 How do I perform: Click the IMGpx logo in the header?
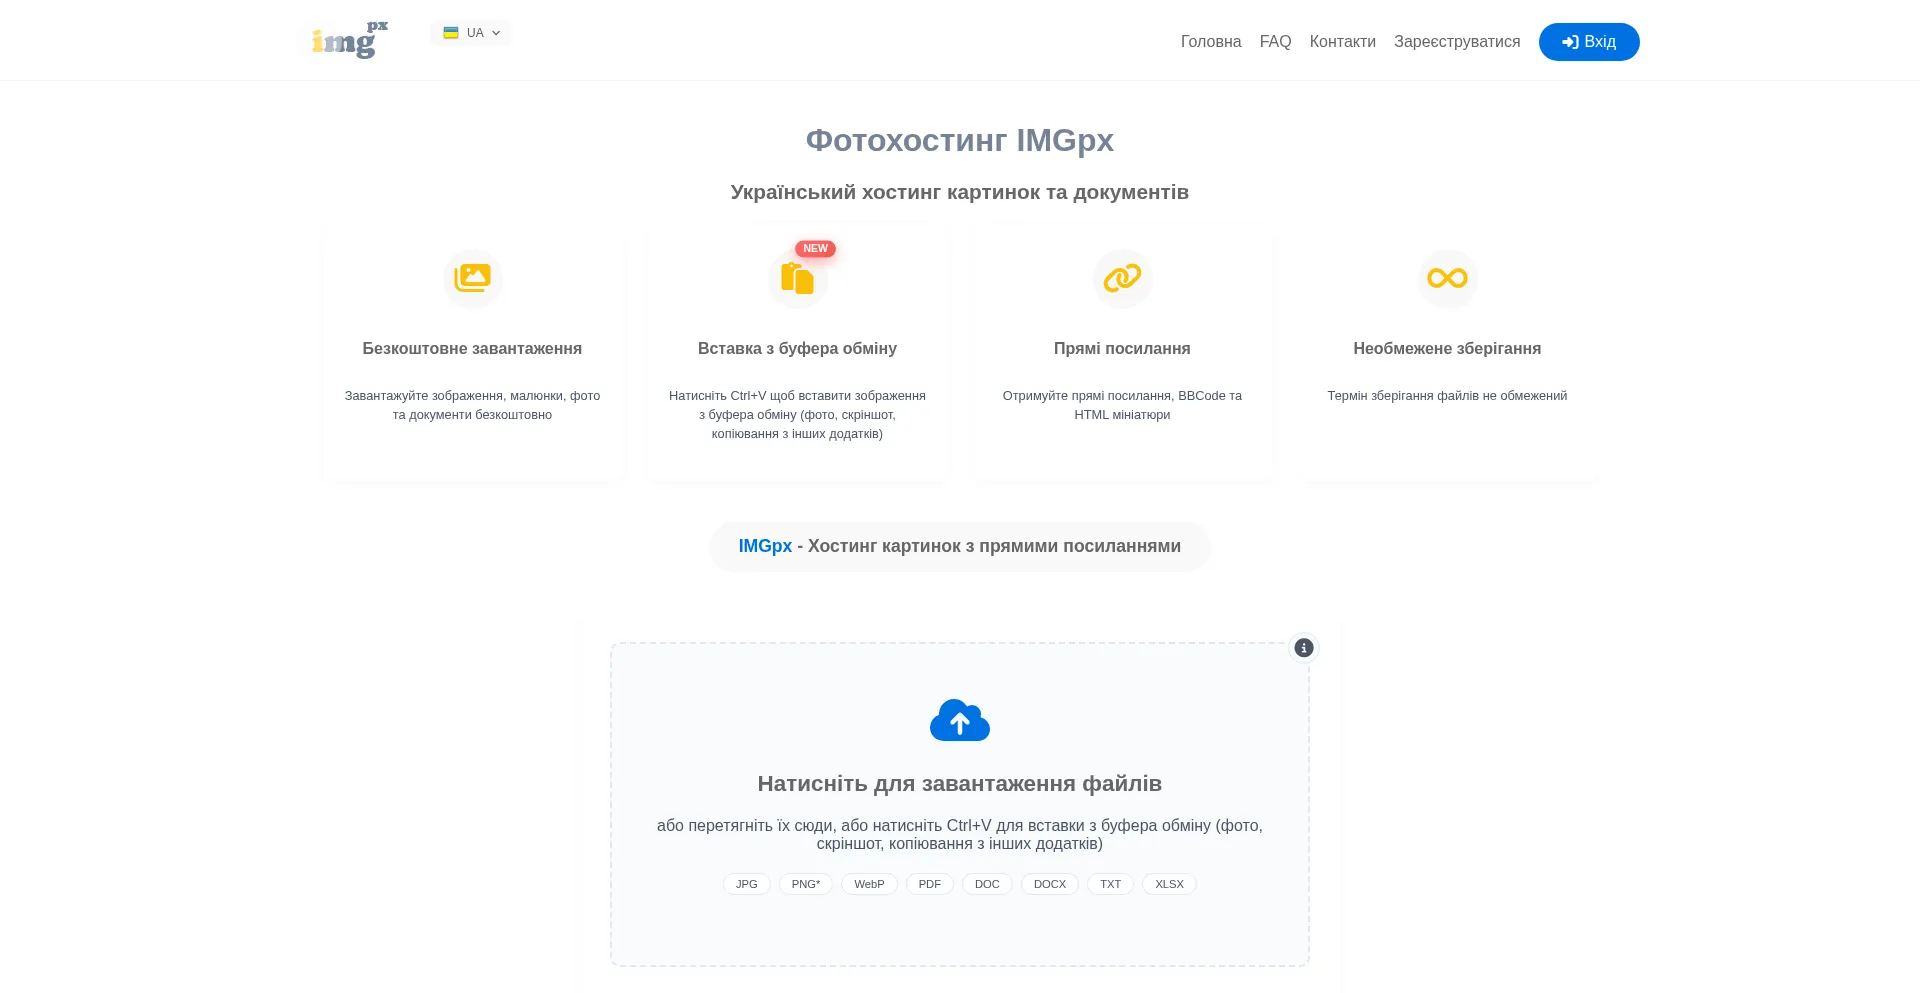tap(348, 40)
